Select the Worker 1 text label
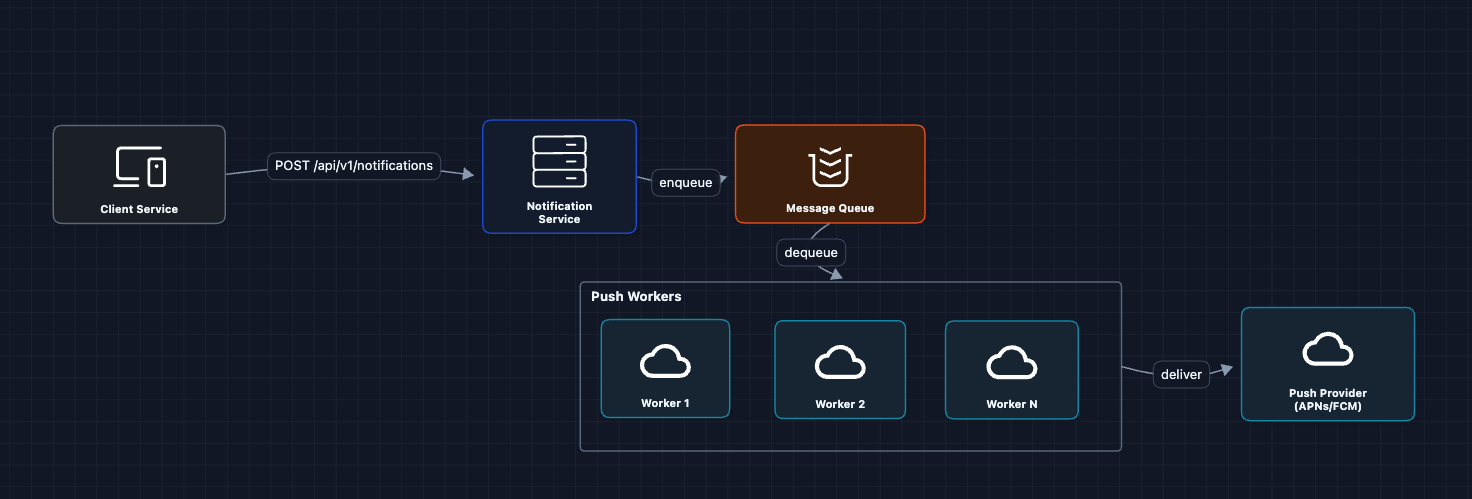Screen dimensions: 1472x499 (665, 404)
